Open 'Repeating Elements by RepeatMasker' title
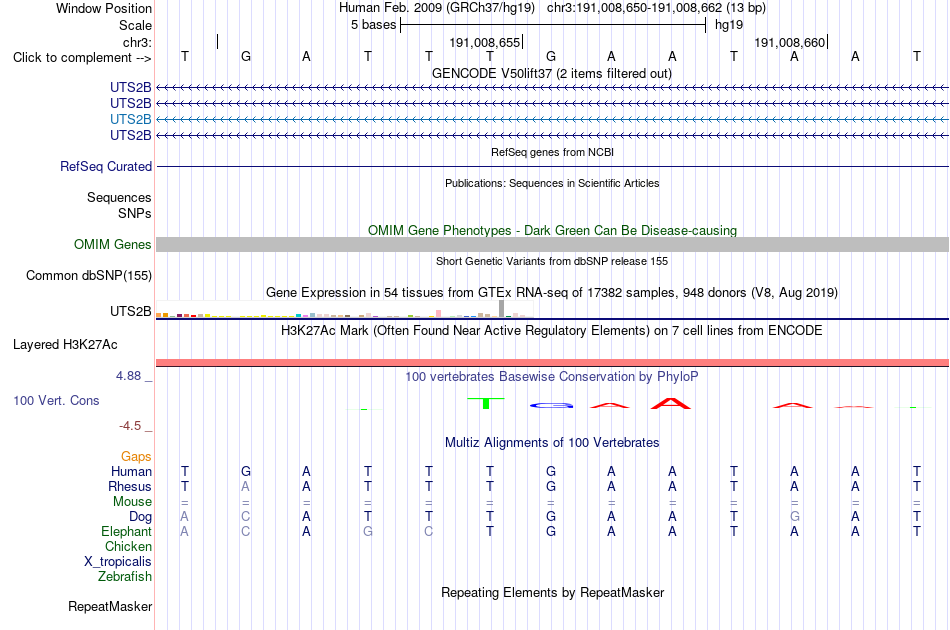Viewport: 950px width, 630px height. (552, 592)
